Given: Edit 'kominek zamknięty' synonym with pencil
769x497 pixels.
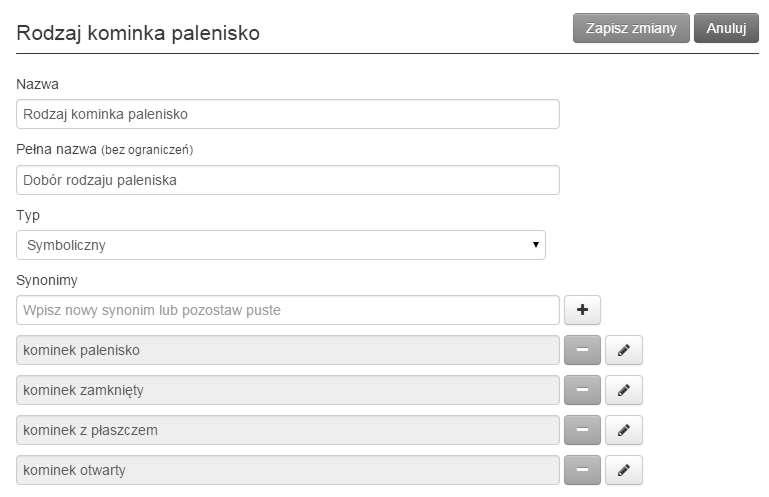Looking at the screenshot, I should pos(624,390).
